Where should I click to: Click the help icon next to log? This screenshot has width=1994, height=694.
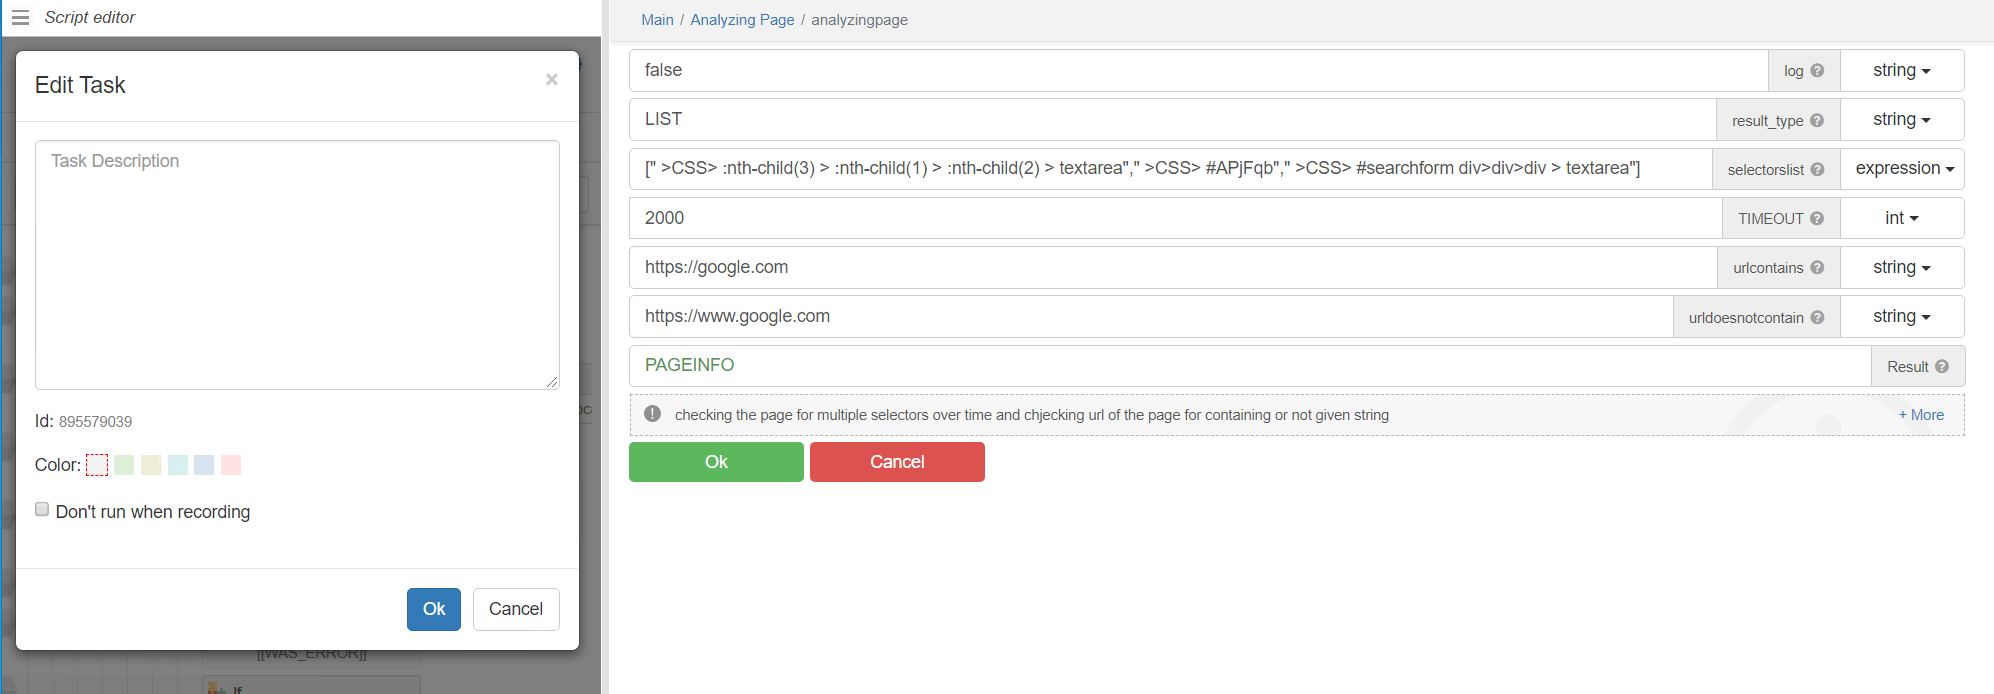click(1817, 71)
